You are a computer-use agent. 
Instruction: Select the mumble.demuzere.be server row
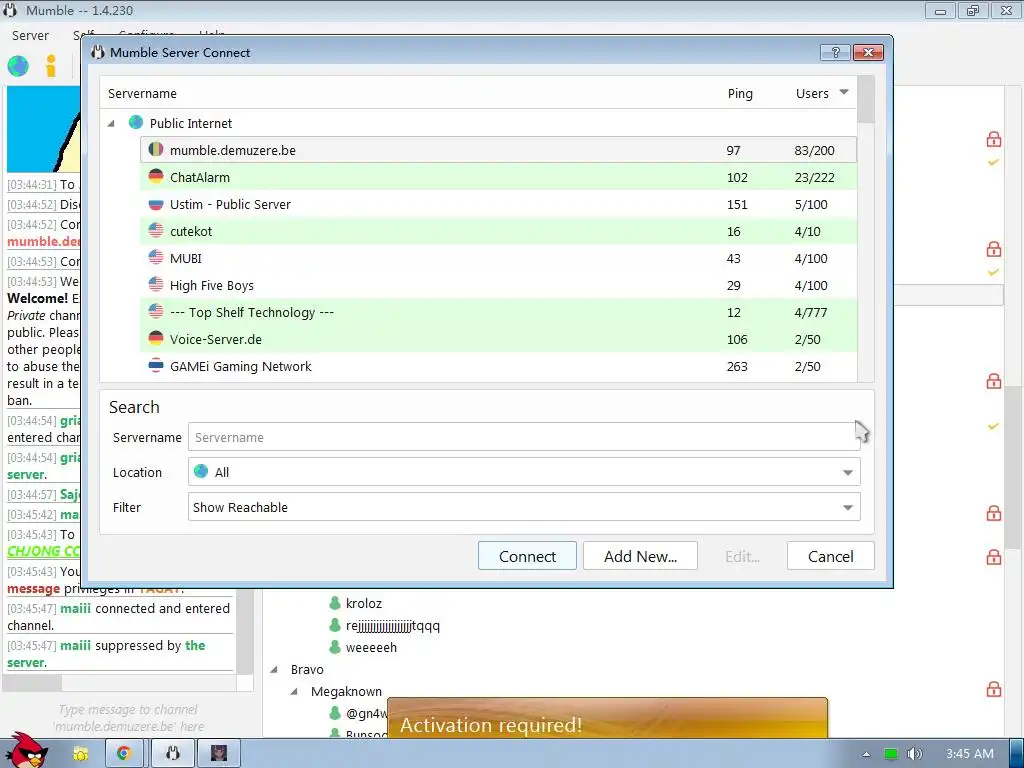498,150
